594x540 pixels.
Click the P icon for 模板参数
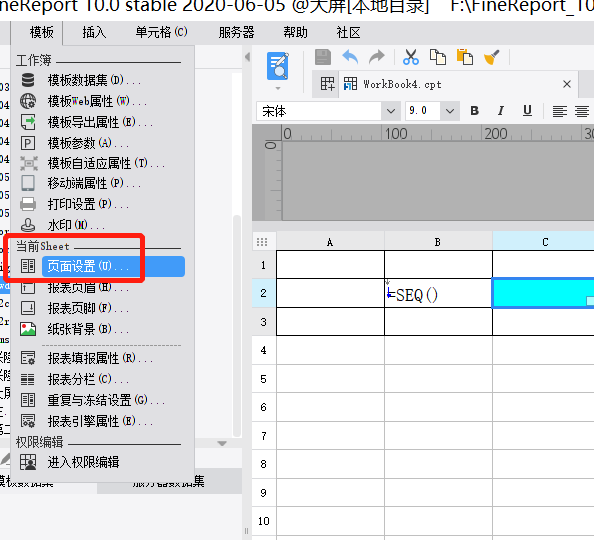pos(28,143)
